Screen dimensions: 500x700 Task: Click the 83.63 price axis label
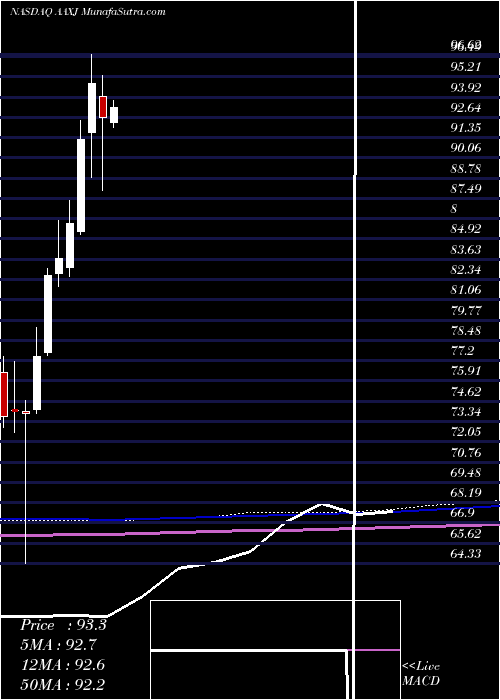[466, 249]
